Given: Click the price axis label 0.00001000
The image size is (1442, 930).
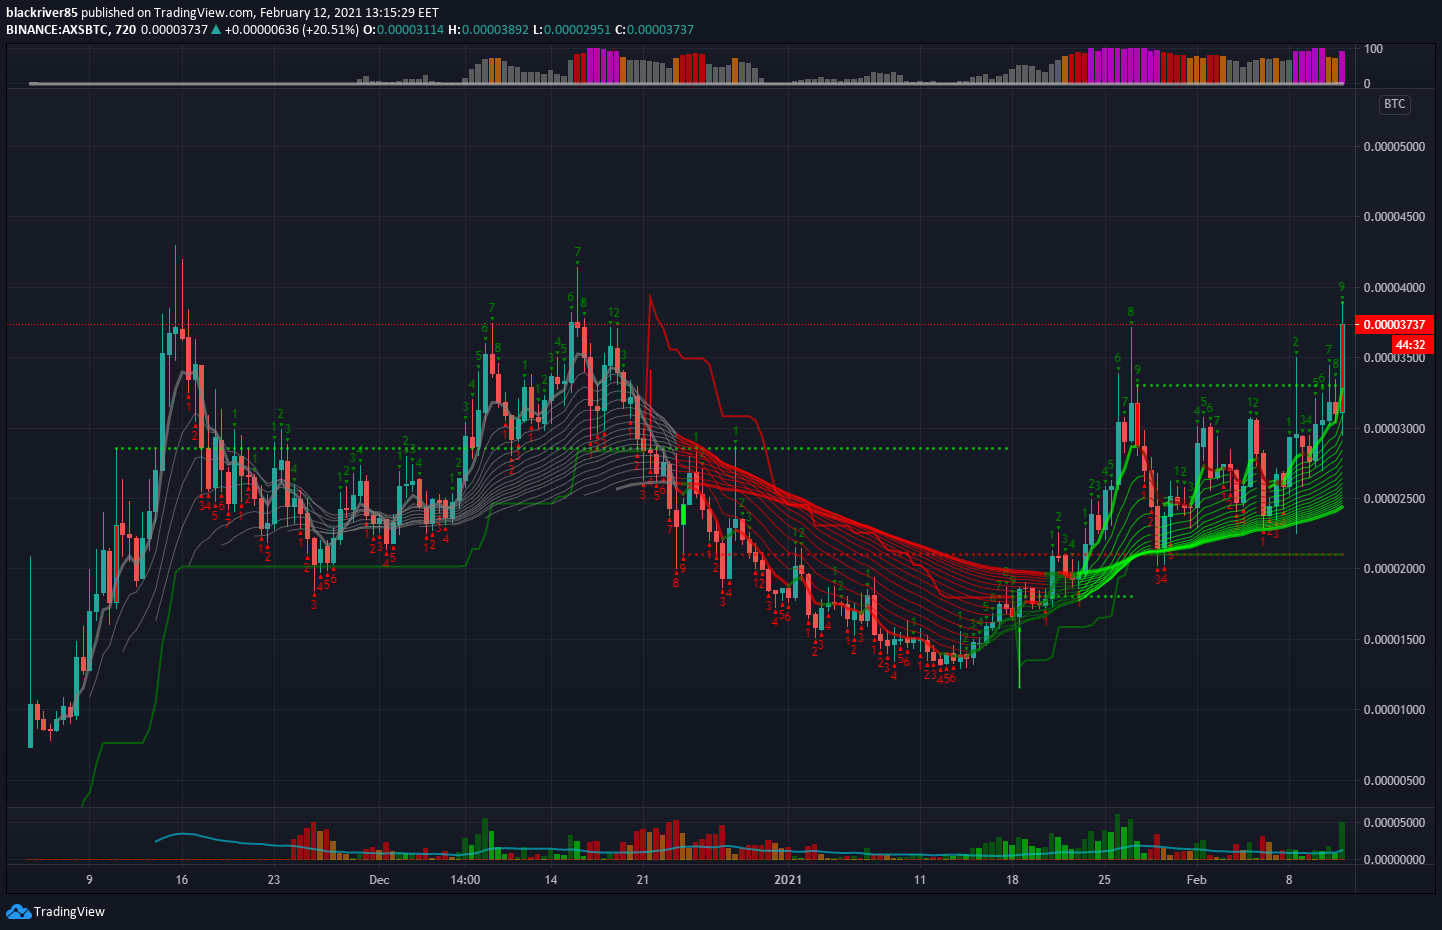Looking at the screenshot, I should click(1395, 710).
